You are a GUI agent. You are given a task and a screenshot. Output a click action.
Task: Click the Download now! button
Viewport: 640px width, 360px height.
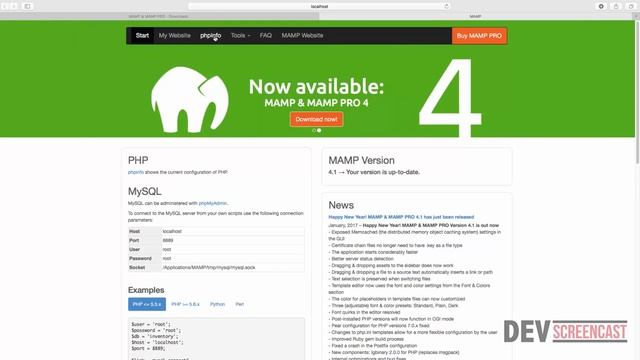pyautogui.click(x=316, y=120)
